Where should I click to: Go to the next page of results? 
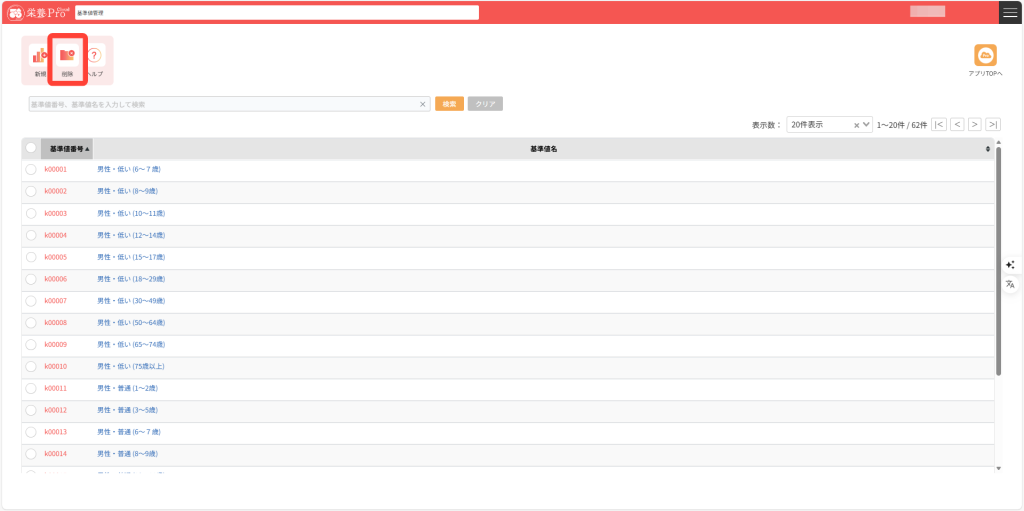(x=975, y=125)
